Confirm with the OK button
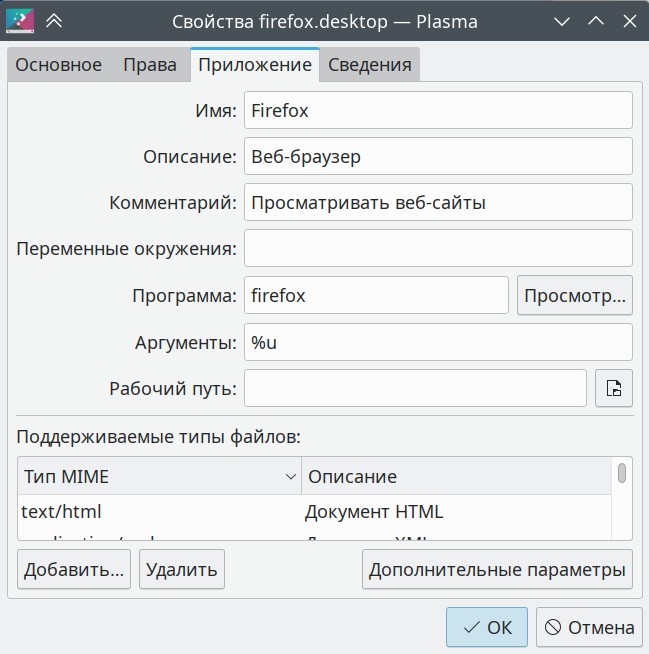Image resolution: width=649 pixels, height=654 pixels. pyautogui.click(x=487, y=627)
